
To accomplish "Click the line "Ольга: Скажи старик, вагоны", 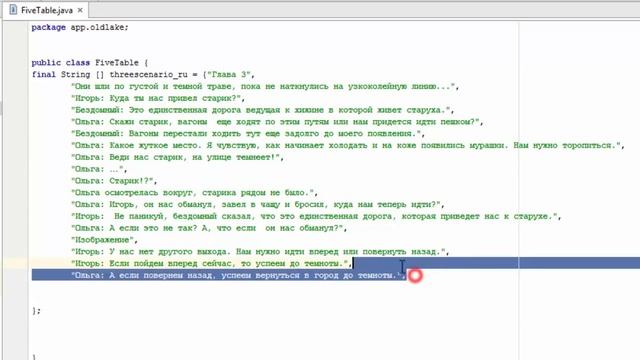I will click(277, 122).
